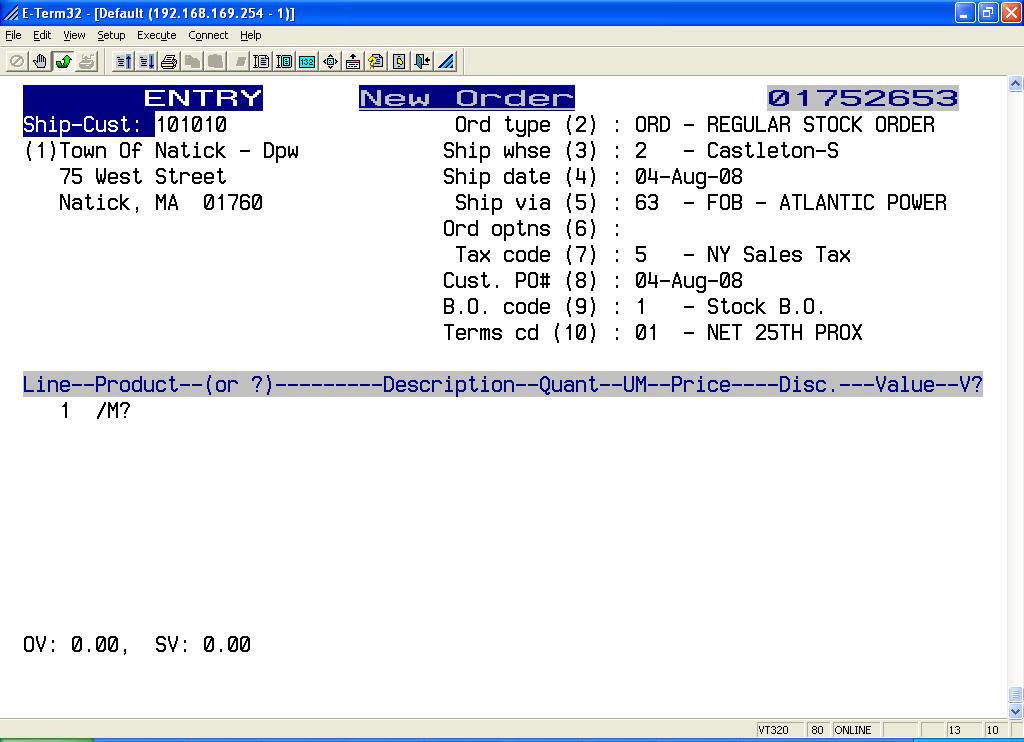The width and height of the screenshot is (1024, 742).
Task: Click the vertical scrollbar down arrow
Action: 1016,711
